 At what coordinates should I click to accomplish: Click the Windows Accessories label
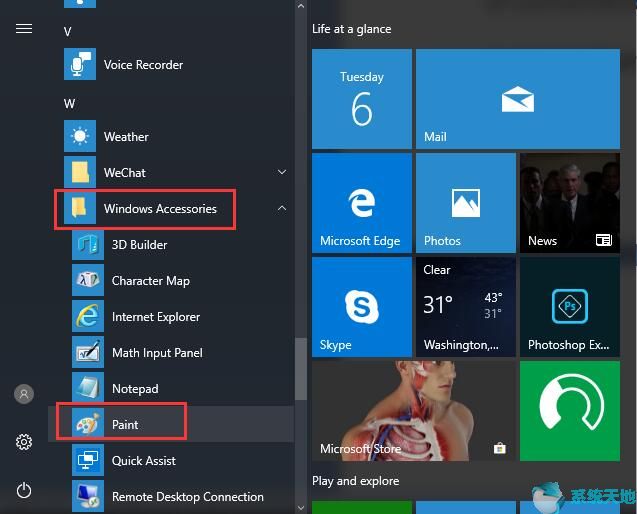click(160, 208)
